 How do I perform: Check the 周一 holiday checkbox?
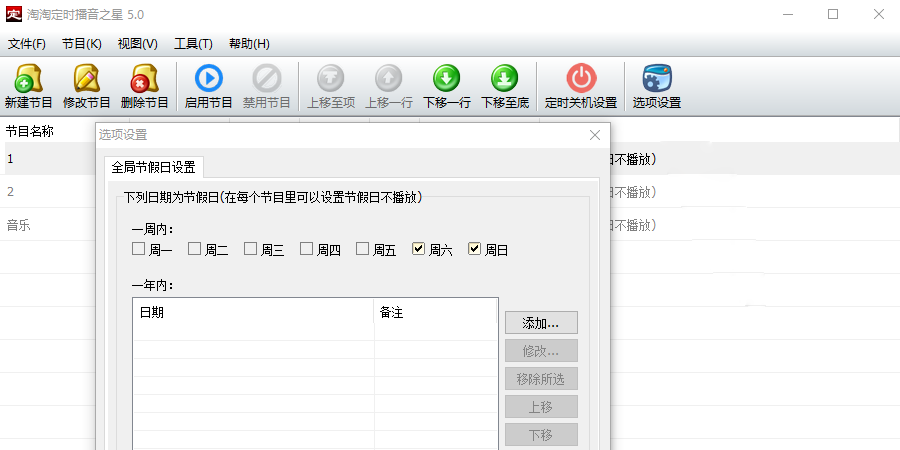[x=138, y=249]
